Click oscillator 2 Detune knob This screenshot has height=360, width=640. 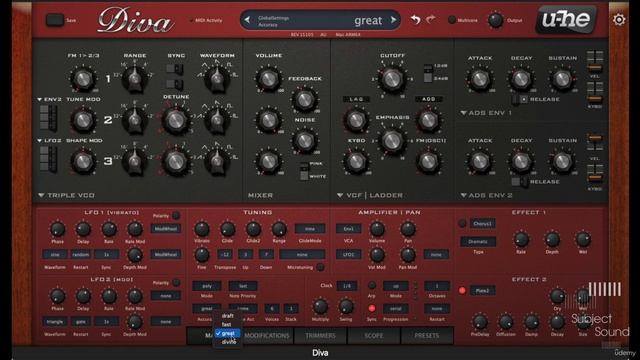click(176, 120)
